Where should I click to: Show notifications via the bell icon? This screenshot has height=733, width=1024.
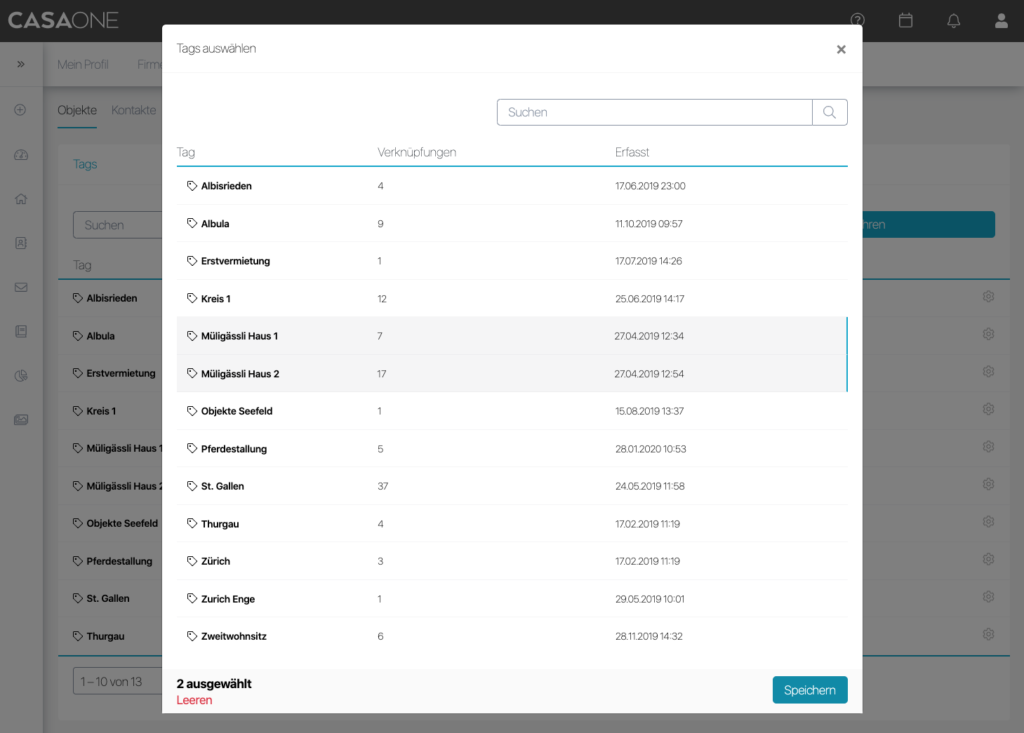[953, 20]
